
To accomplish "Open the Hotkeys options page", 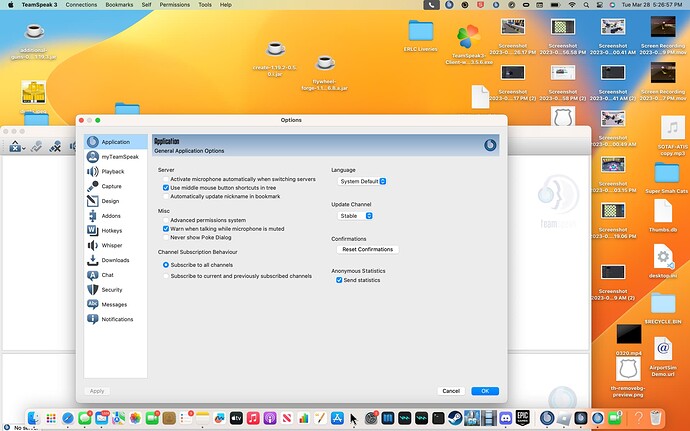I will point(115,230).
